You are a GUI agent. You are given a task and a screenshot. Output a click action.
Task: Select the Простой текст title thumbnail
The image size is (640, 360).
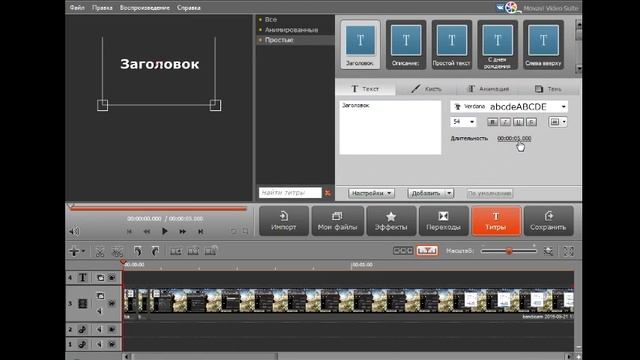(451, 44)
